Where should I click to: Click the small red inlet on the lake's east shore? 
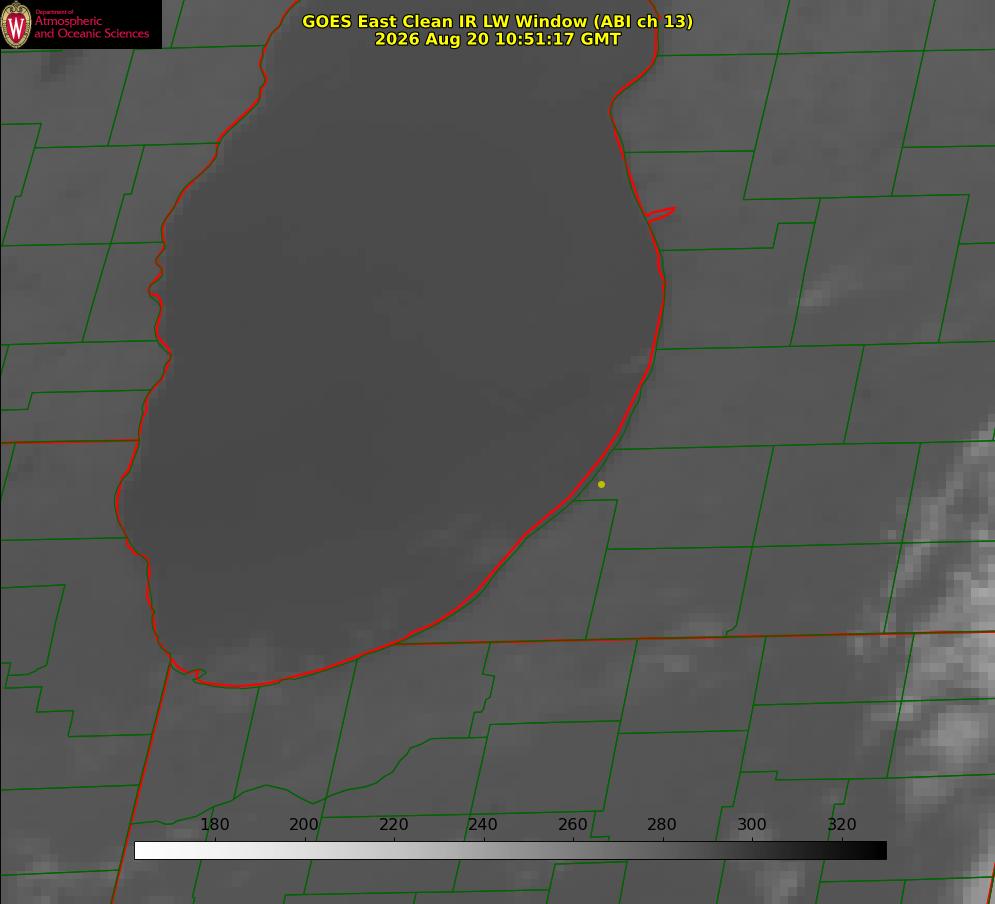click(x=661, y=214)
